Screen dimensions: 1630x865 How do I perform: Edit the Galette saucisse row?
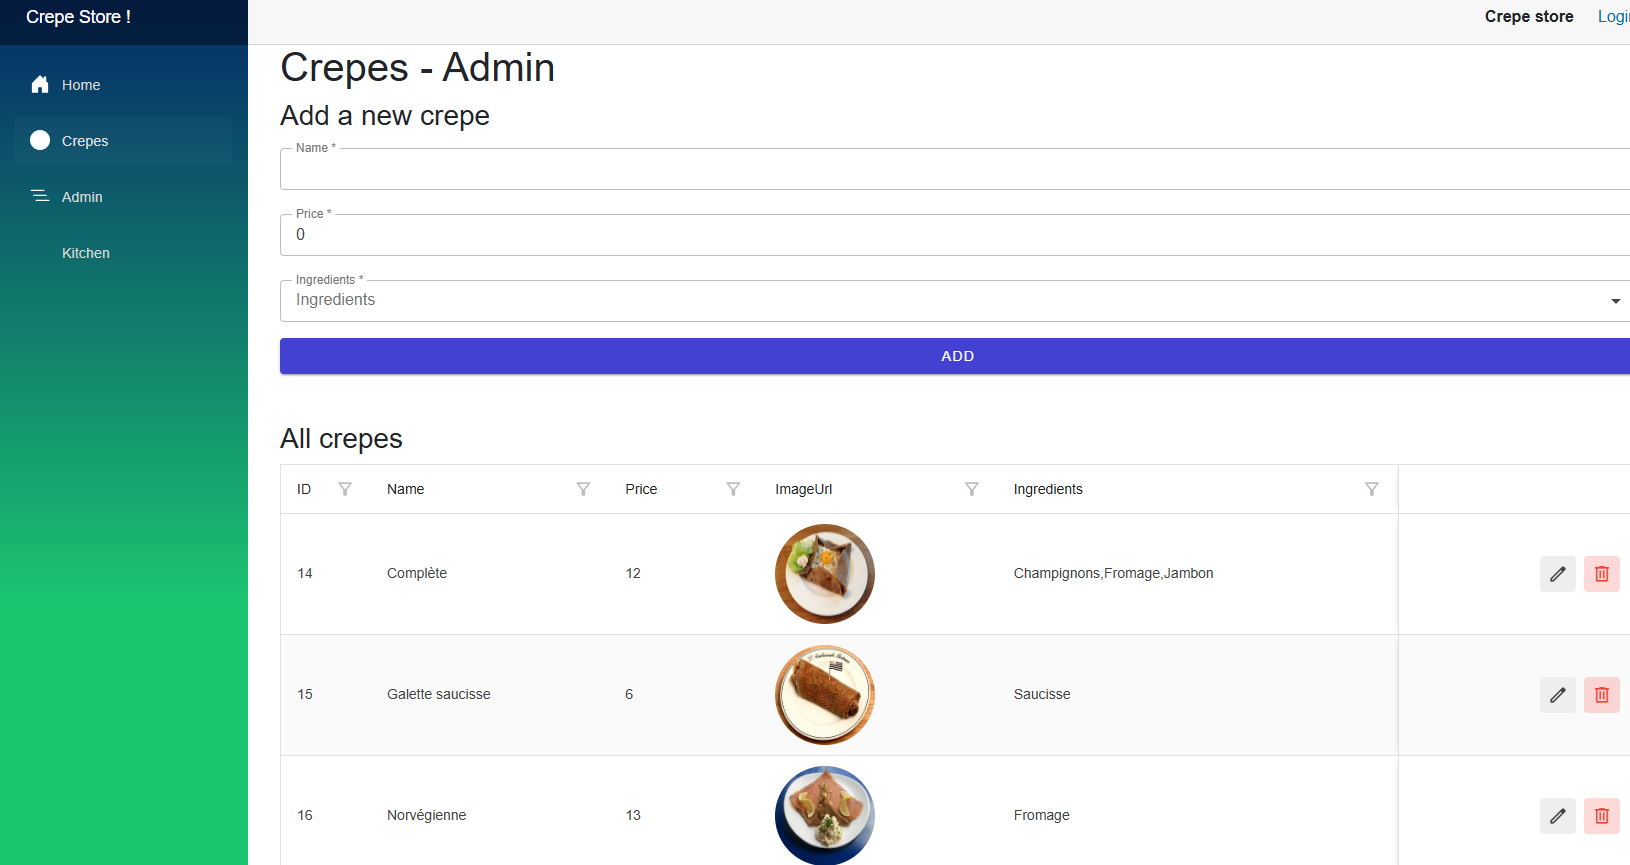click(1557, 695)
